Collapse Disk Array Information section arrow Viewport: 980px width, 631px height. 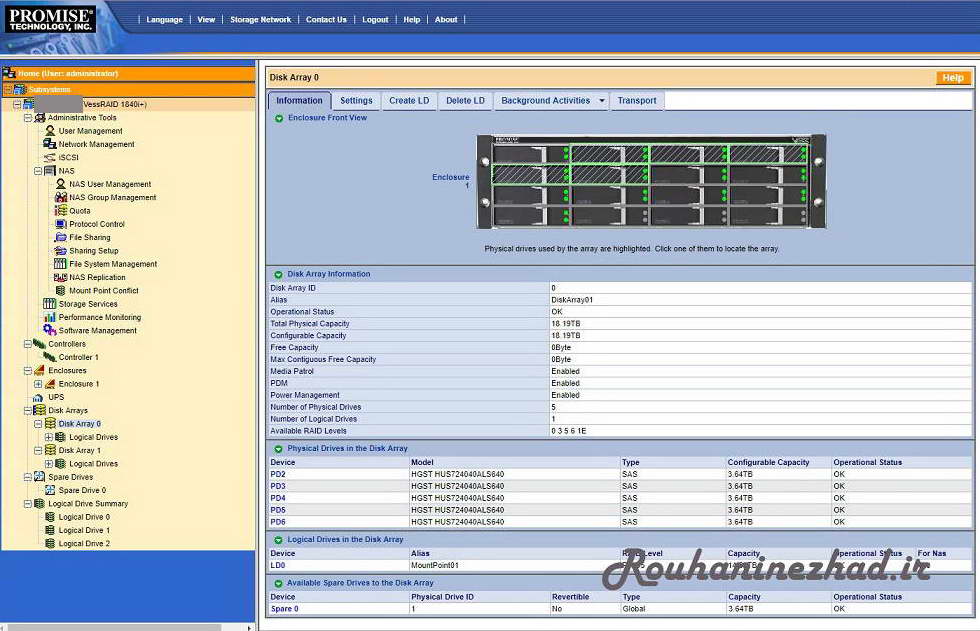[279, 274]
